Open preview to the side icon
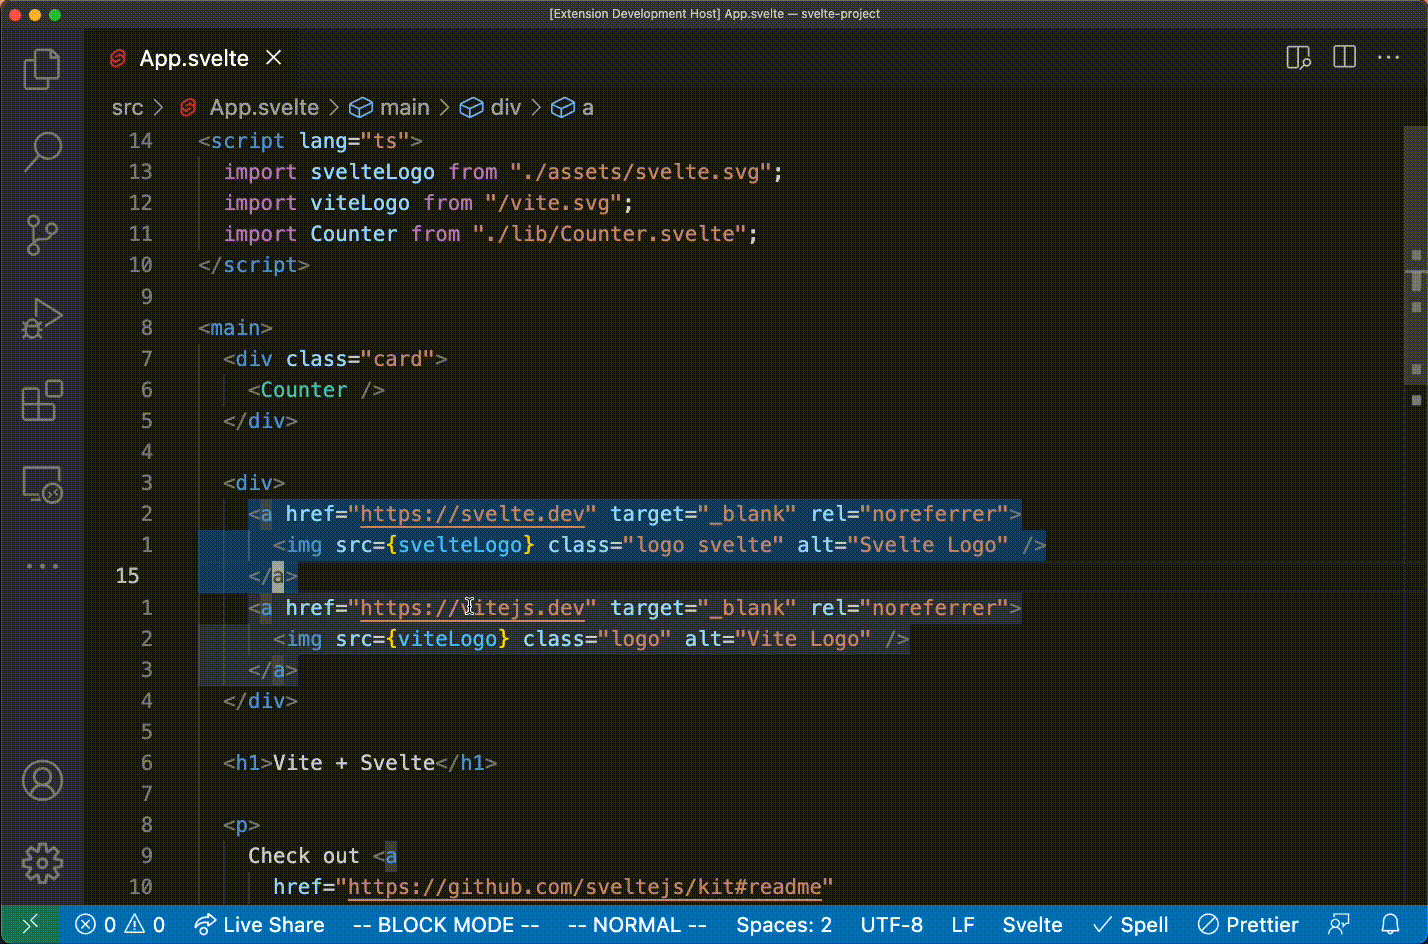The width and height of the screenshot is (1428, 944). [x=1298, y=58]
